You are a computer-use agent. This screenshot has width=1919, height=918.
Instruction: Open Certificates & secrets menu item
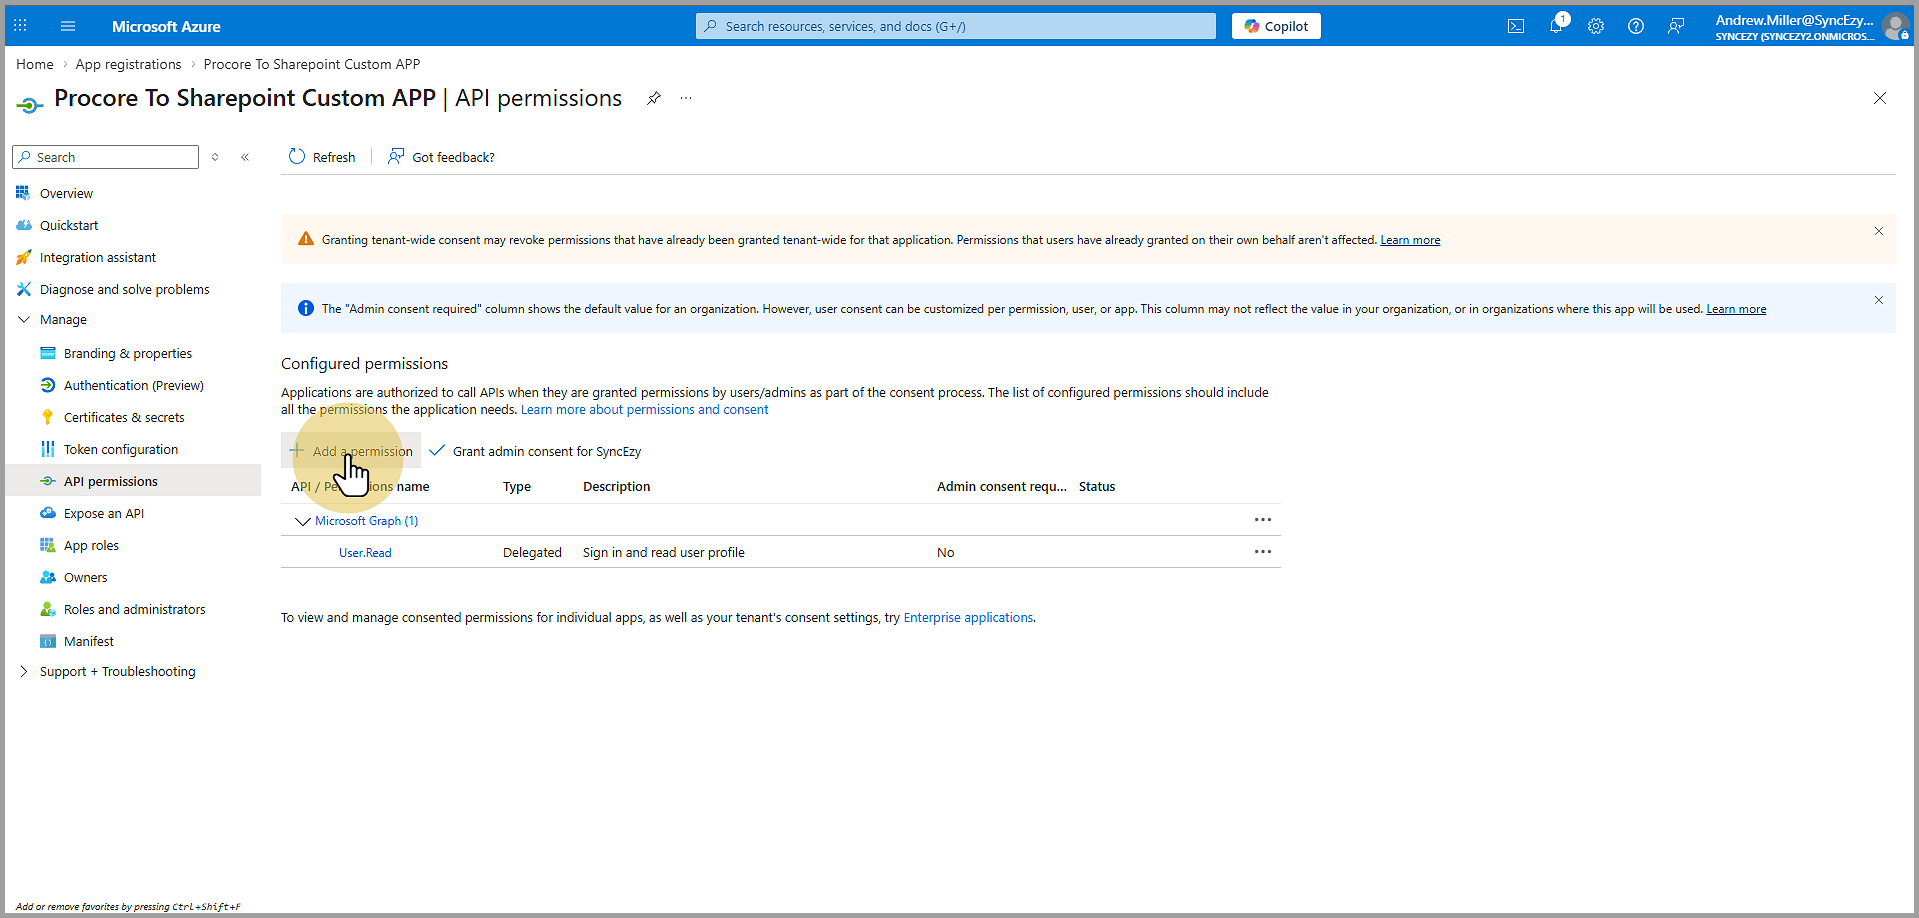click(x=124, y=418)
